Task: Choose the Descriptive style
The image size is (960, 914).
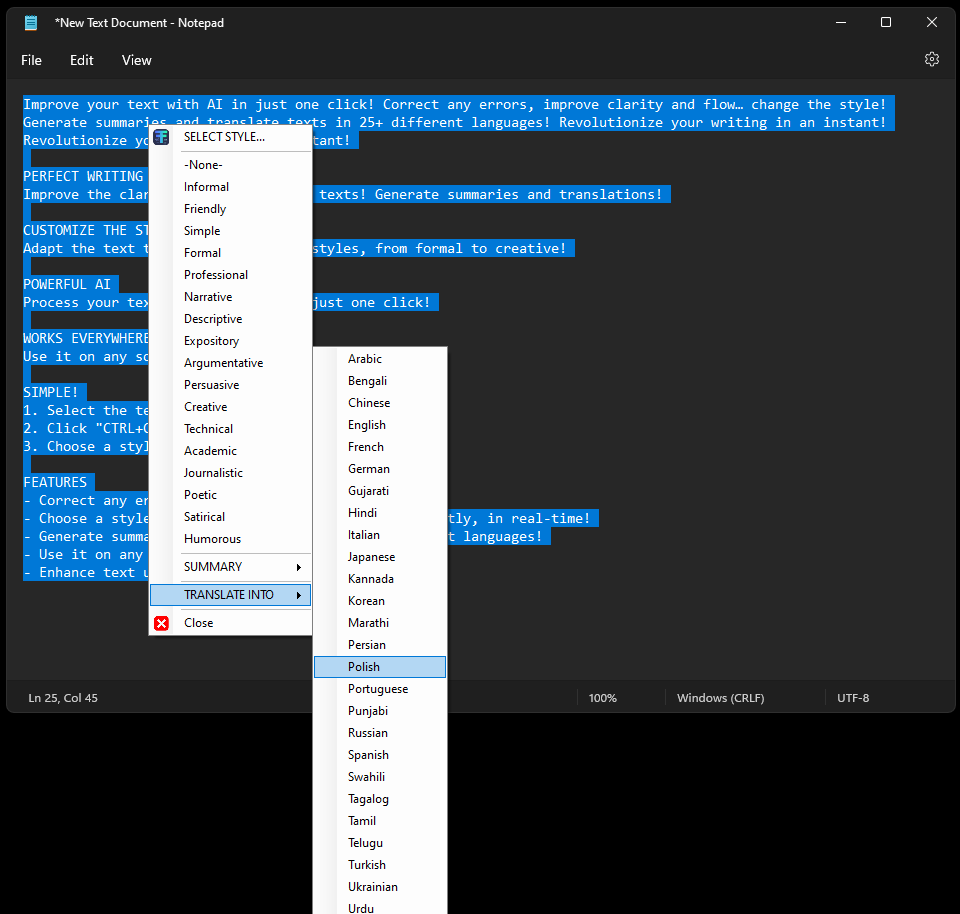Action: click(x=231, y=319)
